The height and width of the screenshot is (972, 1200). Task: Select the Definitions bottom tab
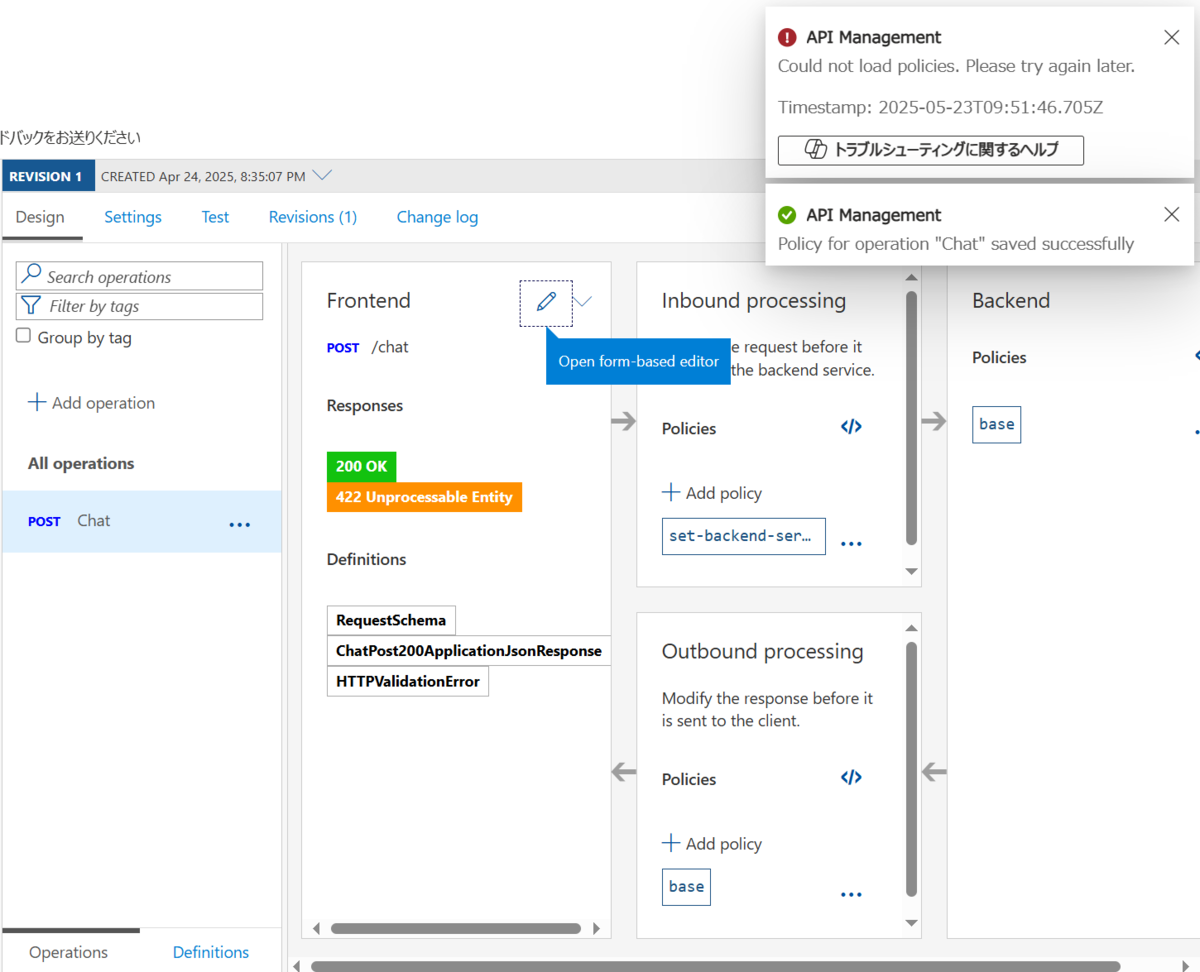211,952
